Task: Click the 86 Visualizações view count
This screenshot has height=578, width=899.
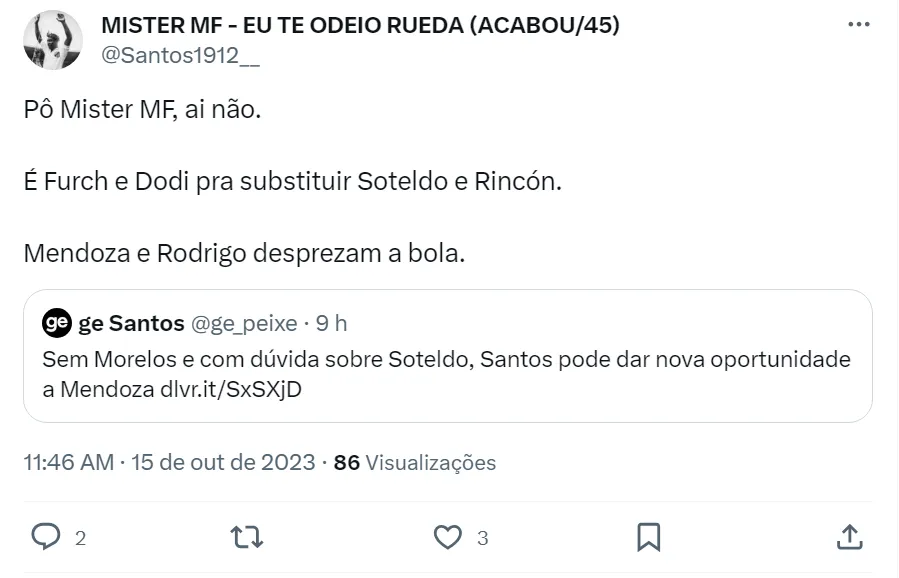Action: (x=415, y=463)
